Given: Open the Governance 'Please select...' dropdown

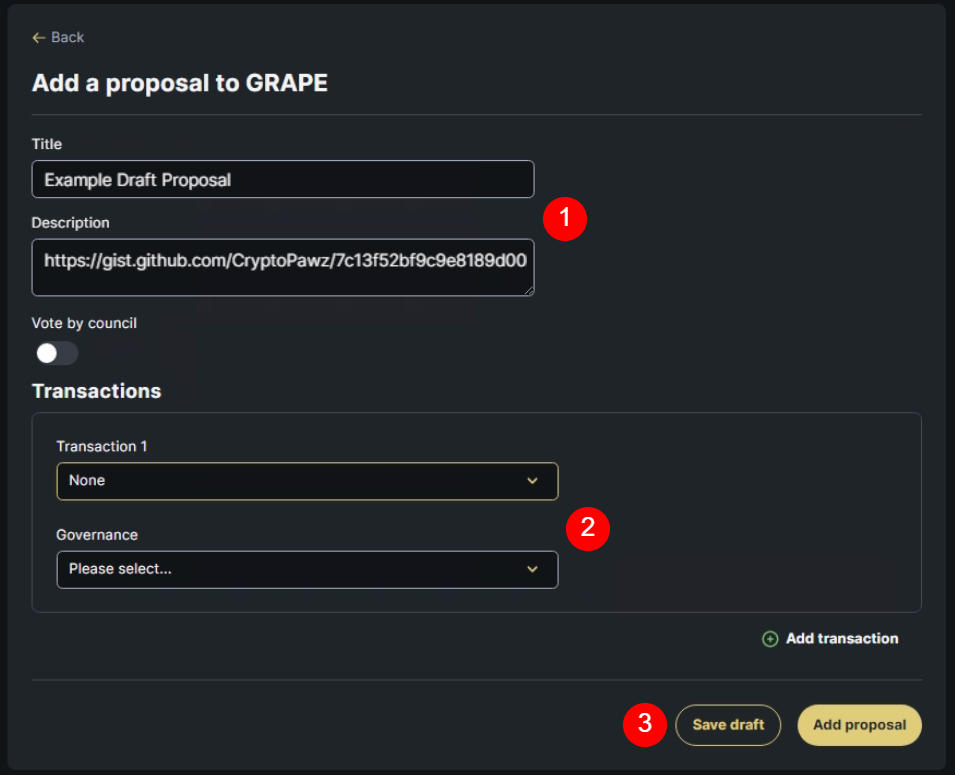Looking at the screenshot, I should 290,570.
